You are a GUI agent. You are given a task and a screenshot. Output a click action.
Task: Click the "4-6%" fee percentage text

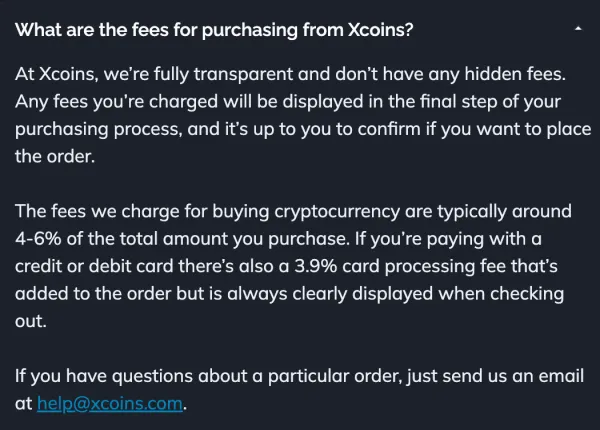click(40, 240)
